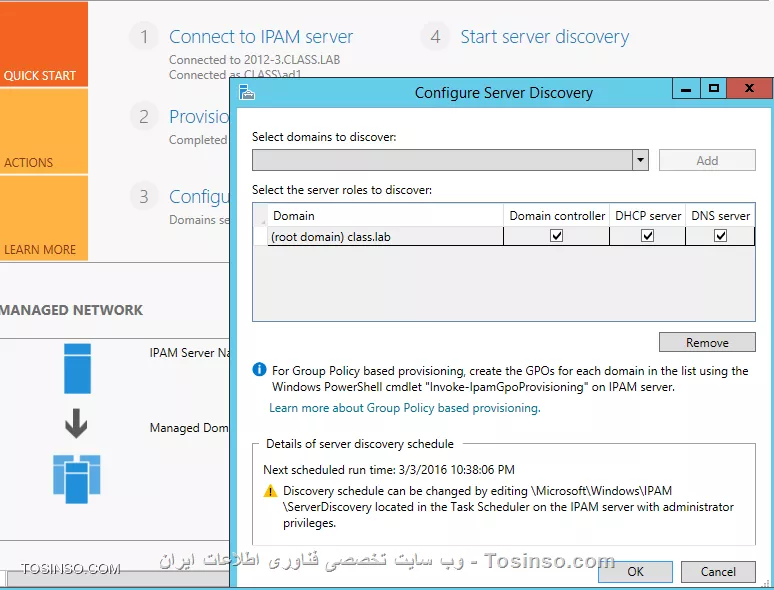
Task: Click the yellow warning icon near discovery schedule
Action: tap(270, 491)
